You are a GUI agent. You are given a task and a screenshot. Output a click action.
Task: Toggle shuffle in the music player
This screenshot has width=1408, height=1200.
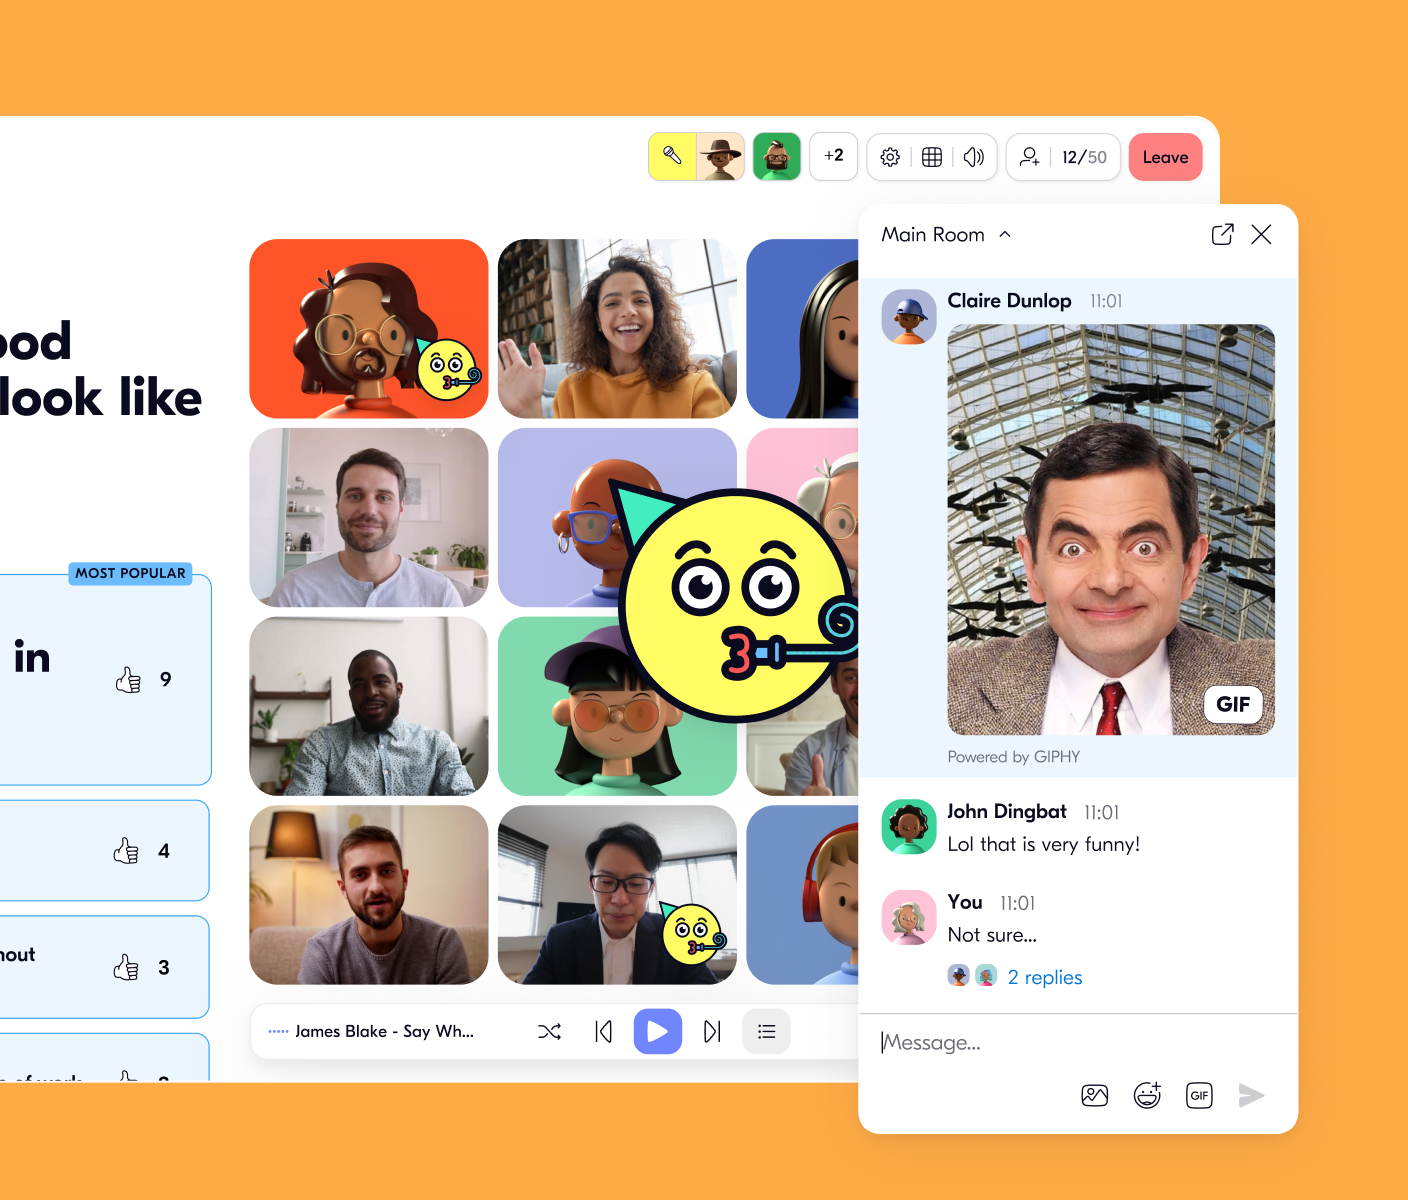click(549, 1031)
